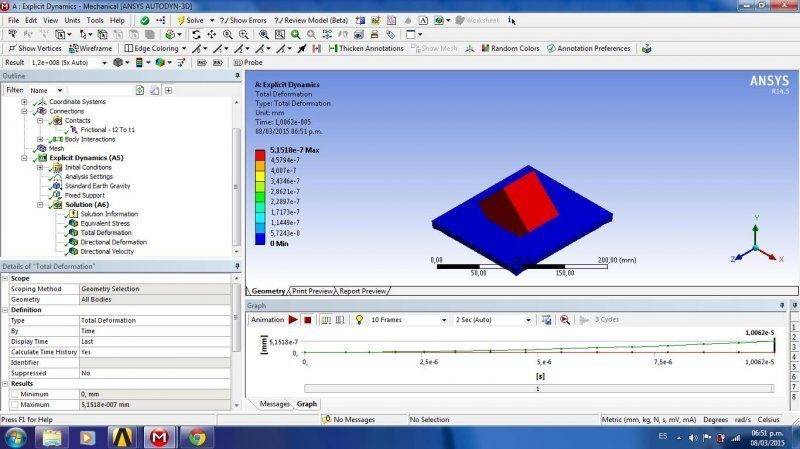Collapse the Explicit Dynamics (A5) node

(24, 158)
